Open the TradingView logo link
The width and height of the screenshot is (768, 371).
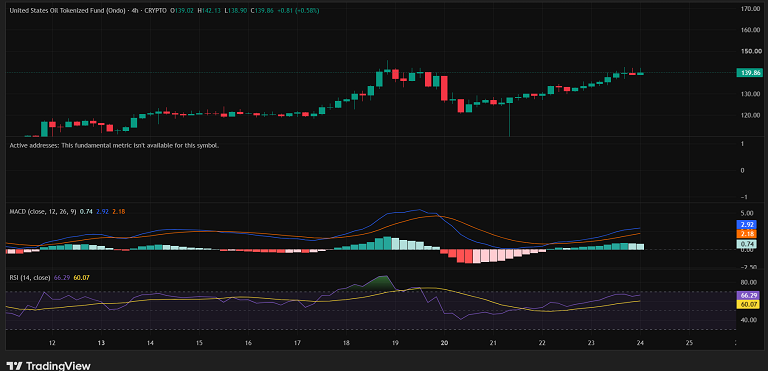pos(48,366)
